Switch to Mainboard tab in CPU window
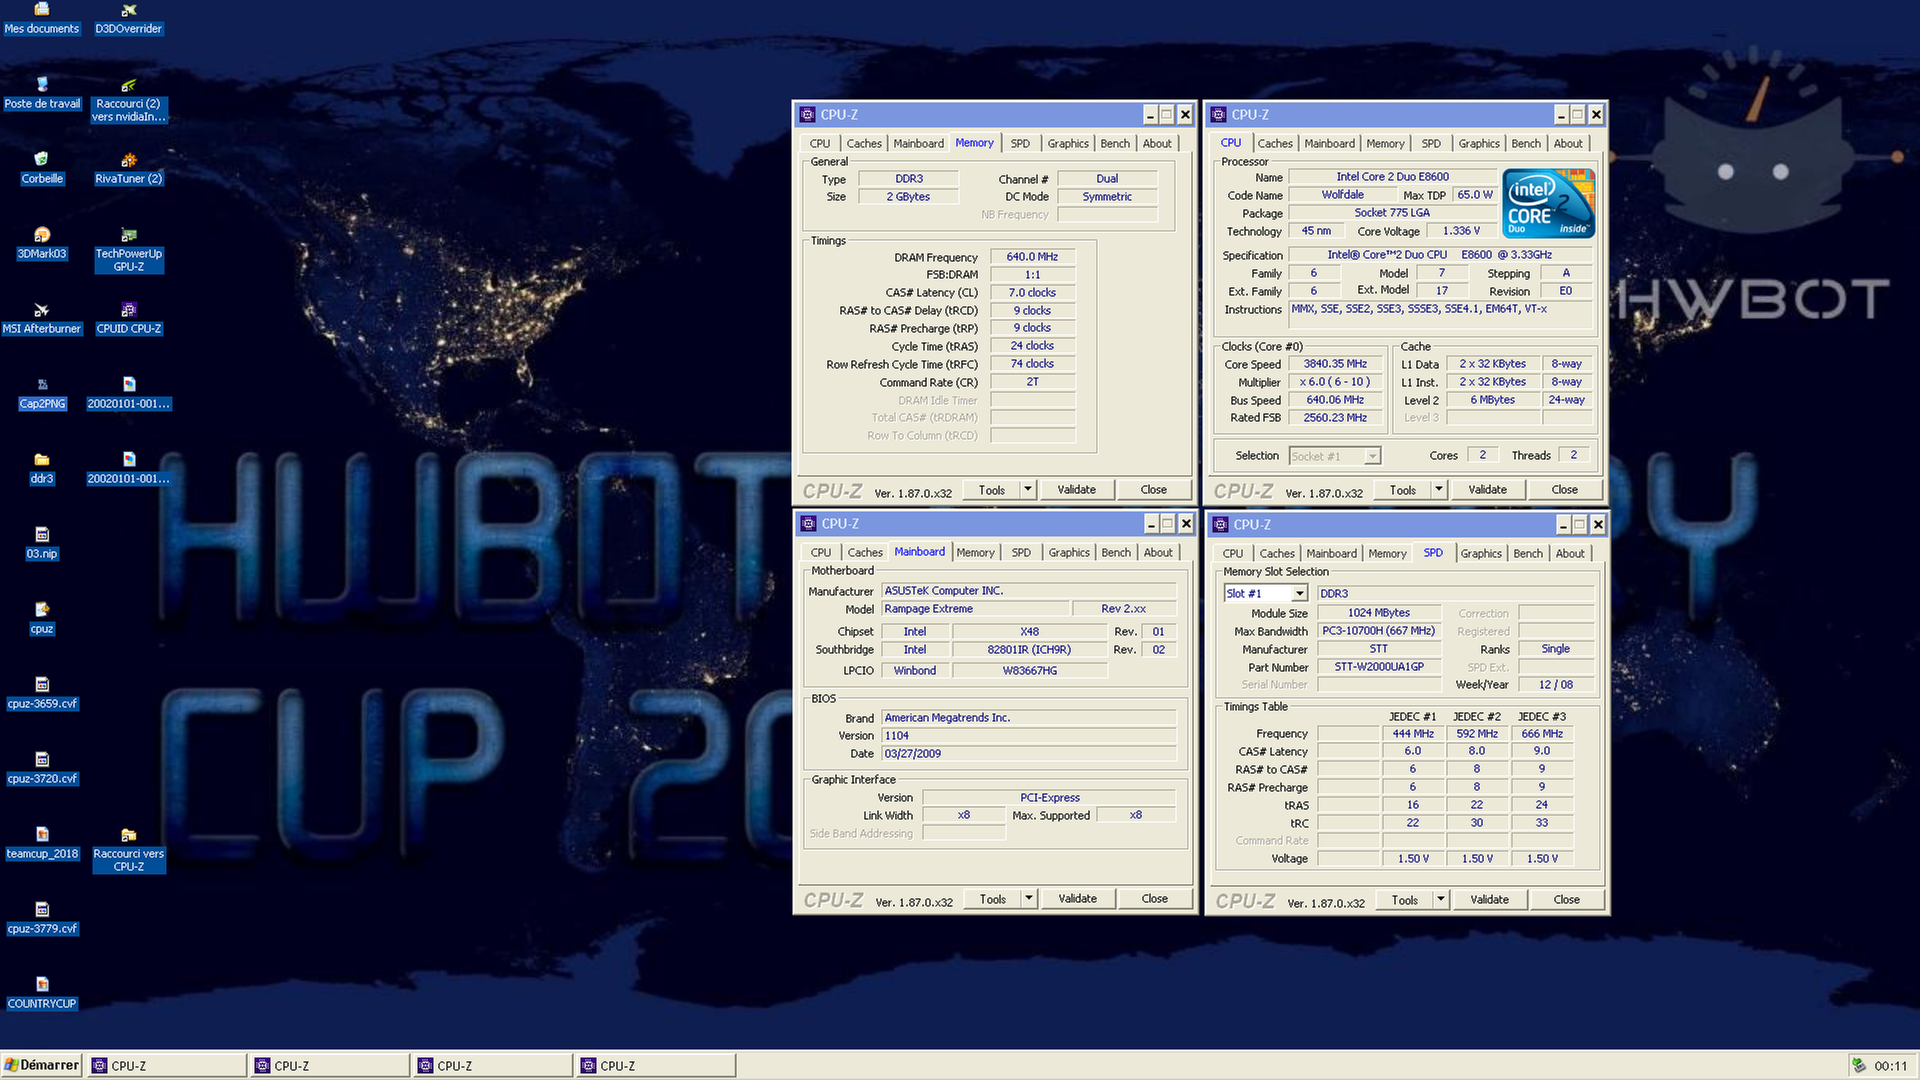Image resolution: width=1920 pixels, height=1080 pixels. (1329, 144)
